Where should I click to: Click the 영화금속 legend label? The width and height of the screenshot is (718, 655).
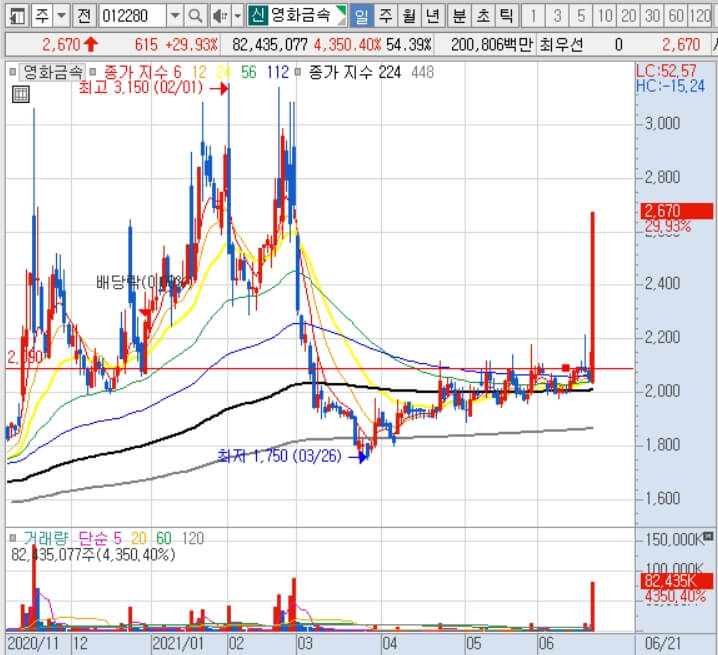(53, 72)
